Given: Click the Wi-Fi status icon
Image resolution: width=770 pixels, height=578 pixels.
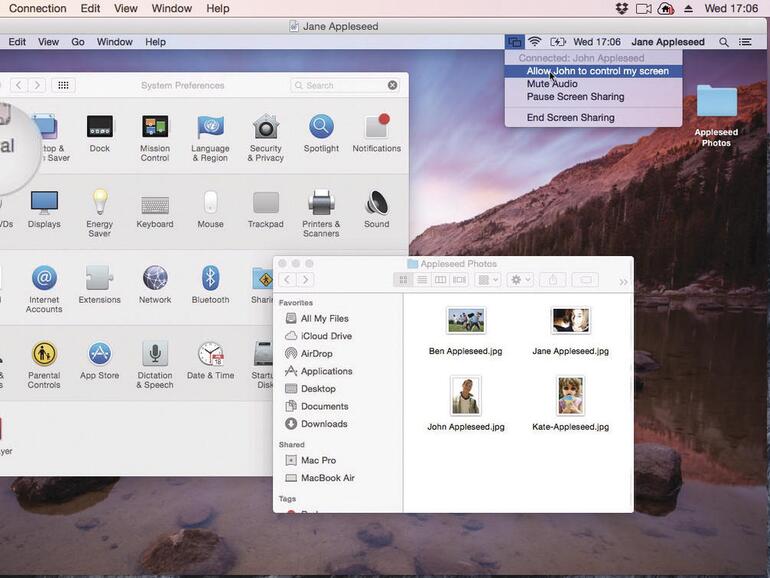Looking at the screenshot, I should tap(535, 42).
